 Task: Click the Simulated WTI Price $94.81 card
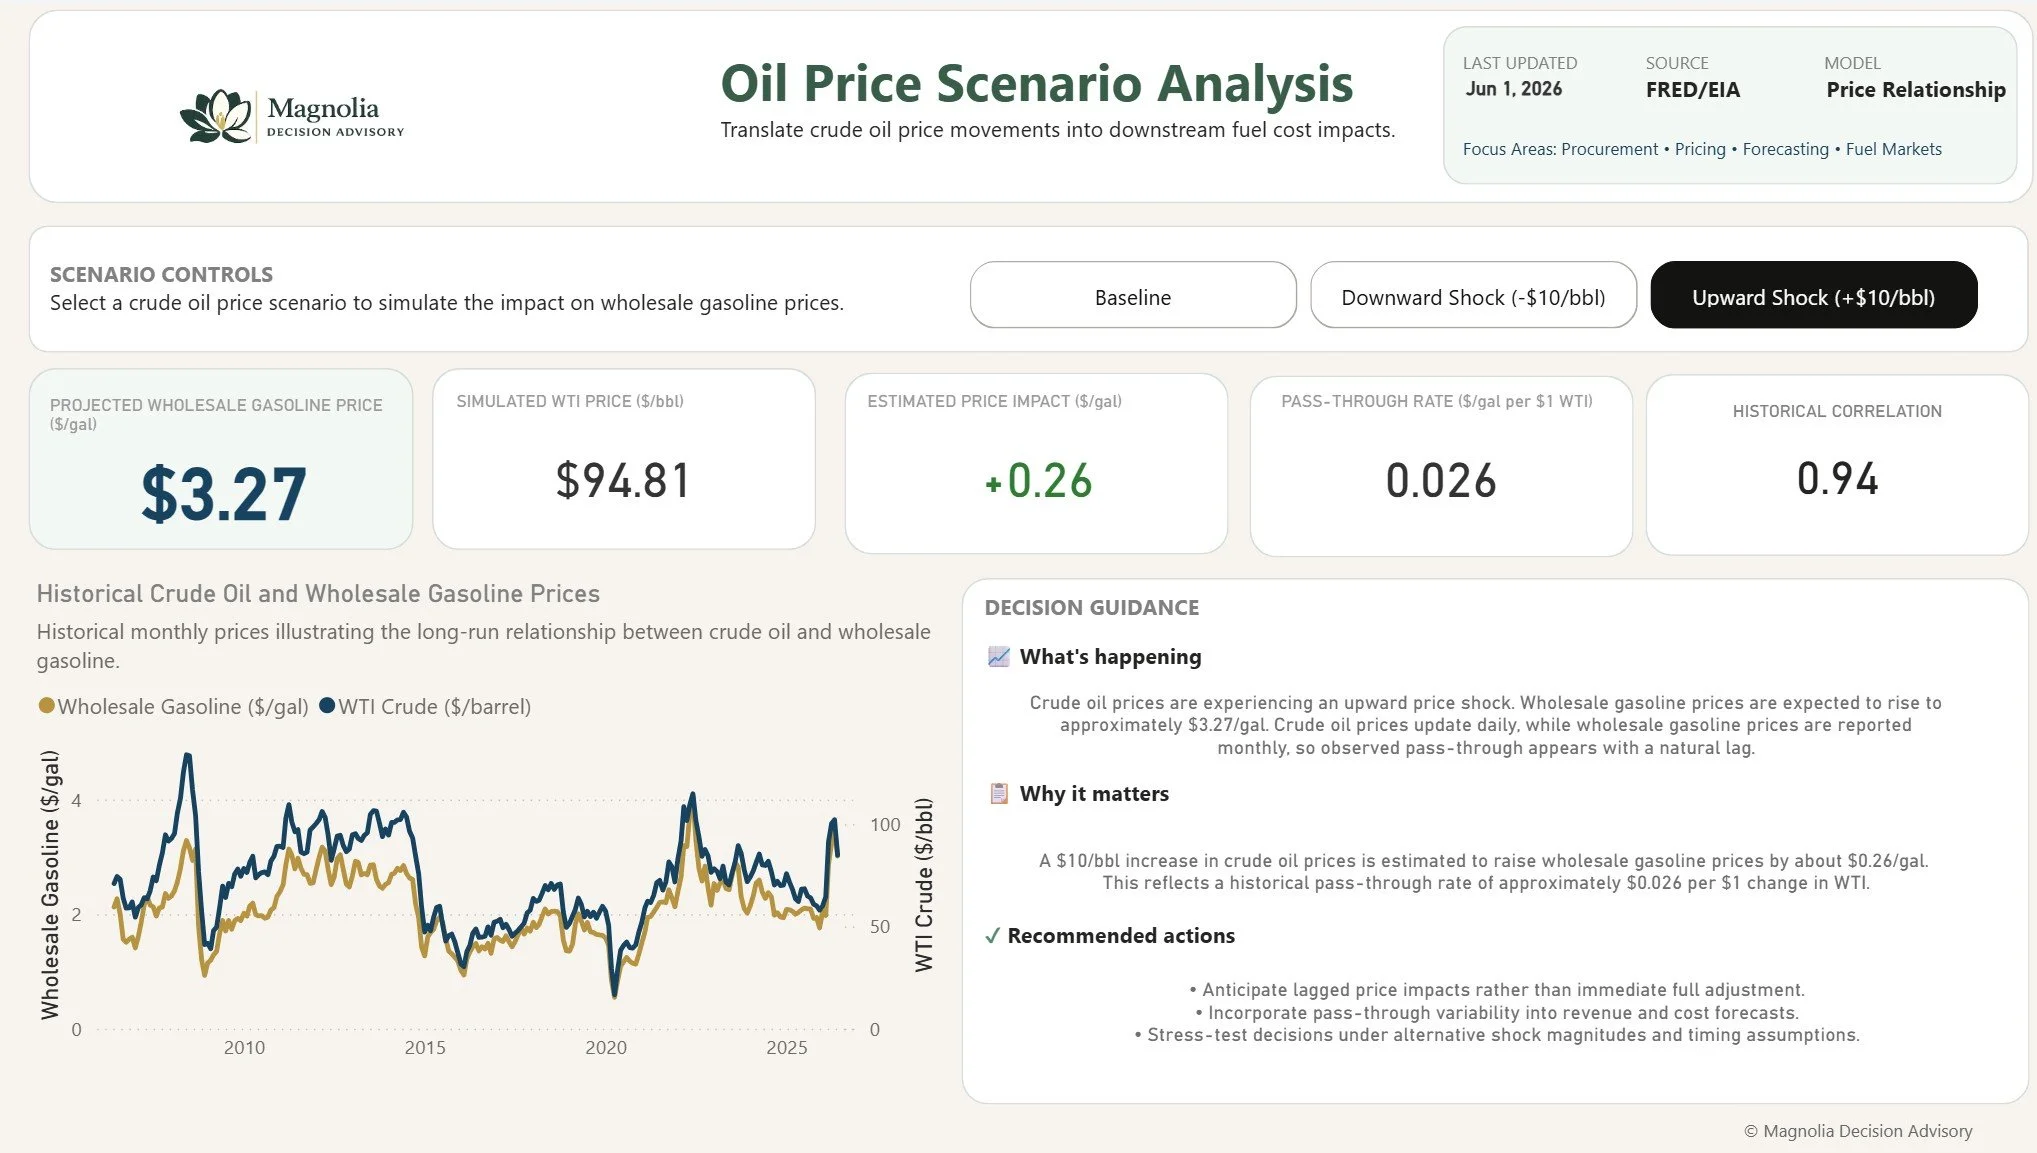point(624,460)
